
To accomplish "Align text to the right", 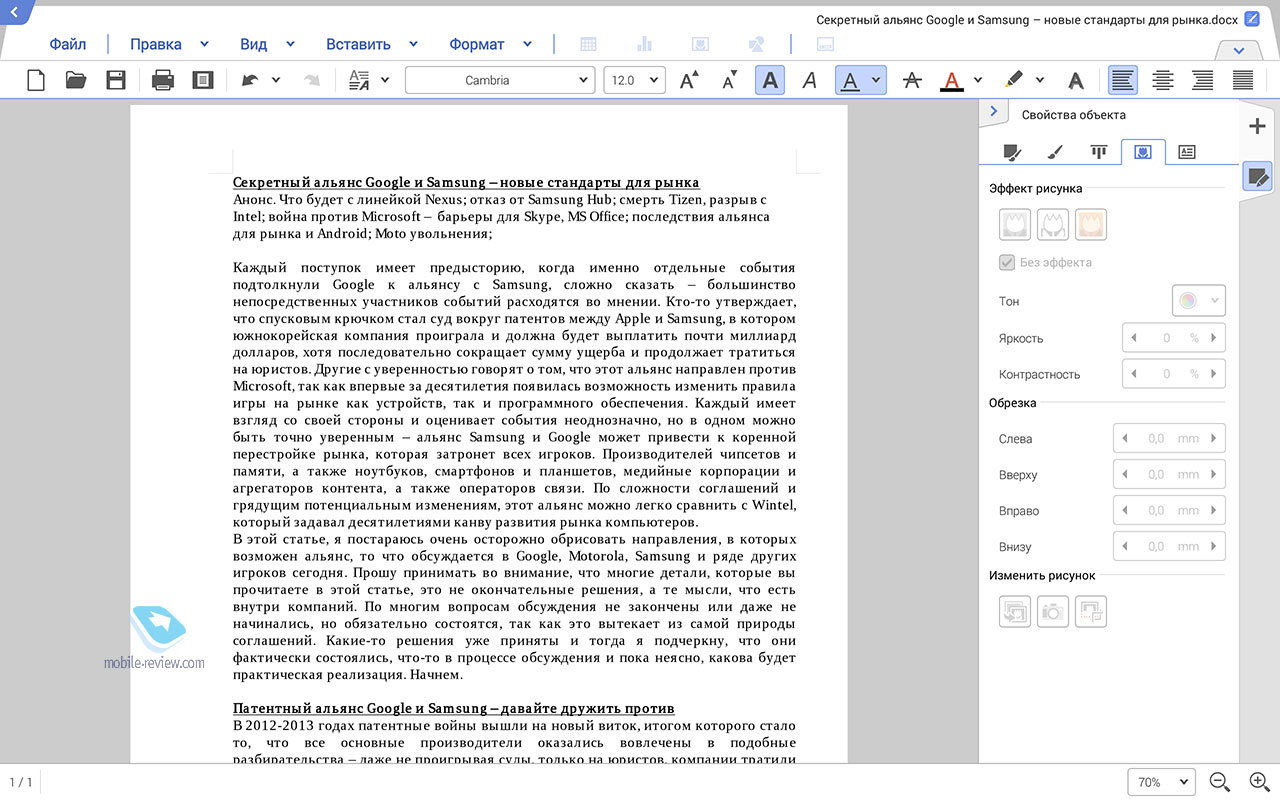I will (1203, 80).
